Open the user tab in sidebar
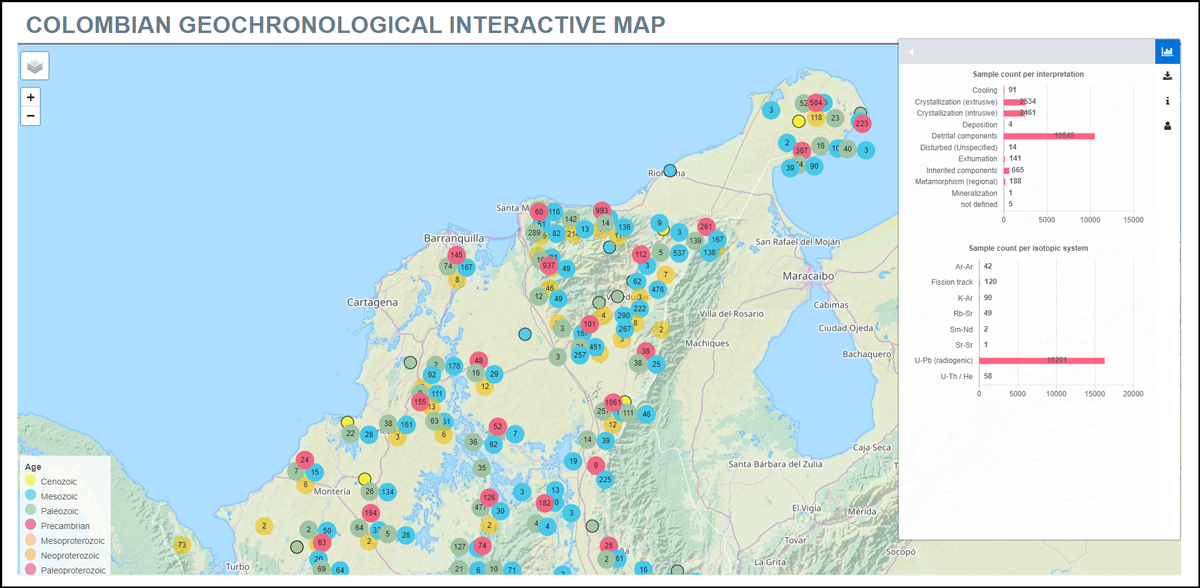Viewport: 1200px width, 588px height. pos(1167,126)
